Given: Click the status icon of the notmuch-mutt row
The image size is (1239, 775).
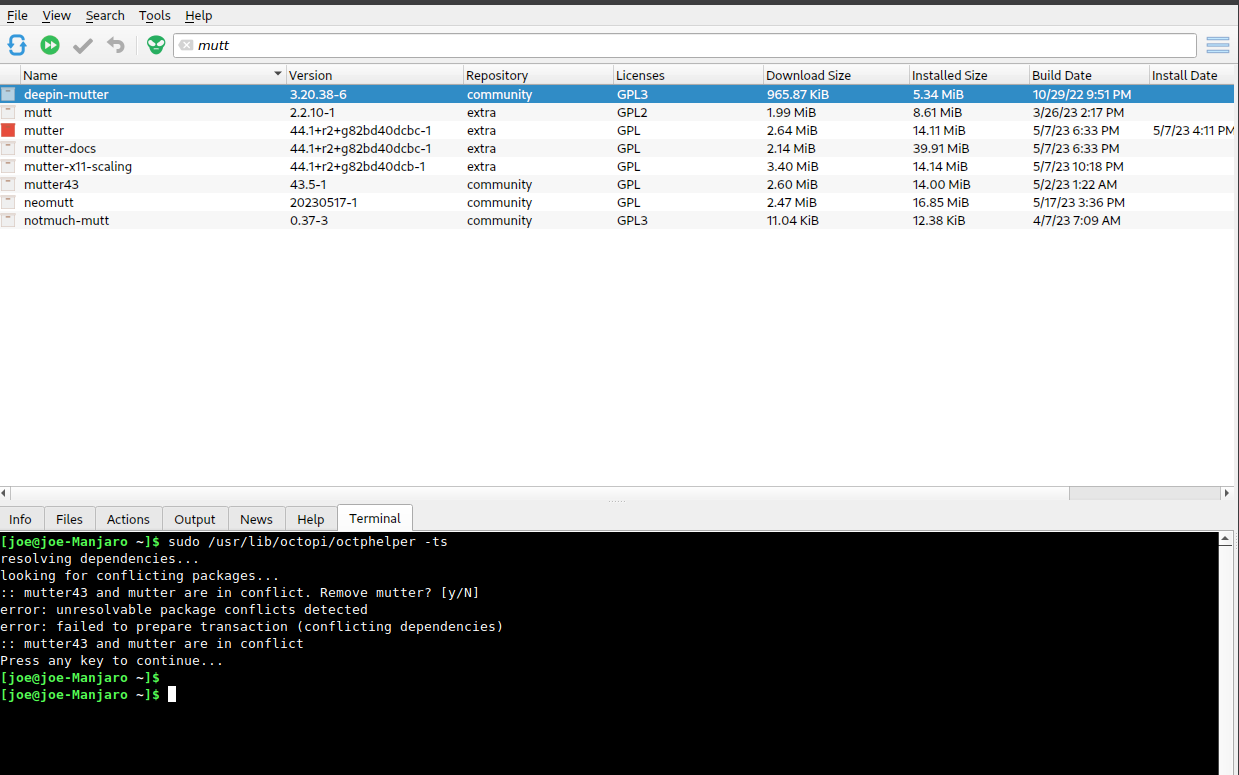Looking at the screenshot, I should coord(8,220).
